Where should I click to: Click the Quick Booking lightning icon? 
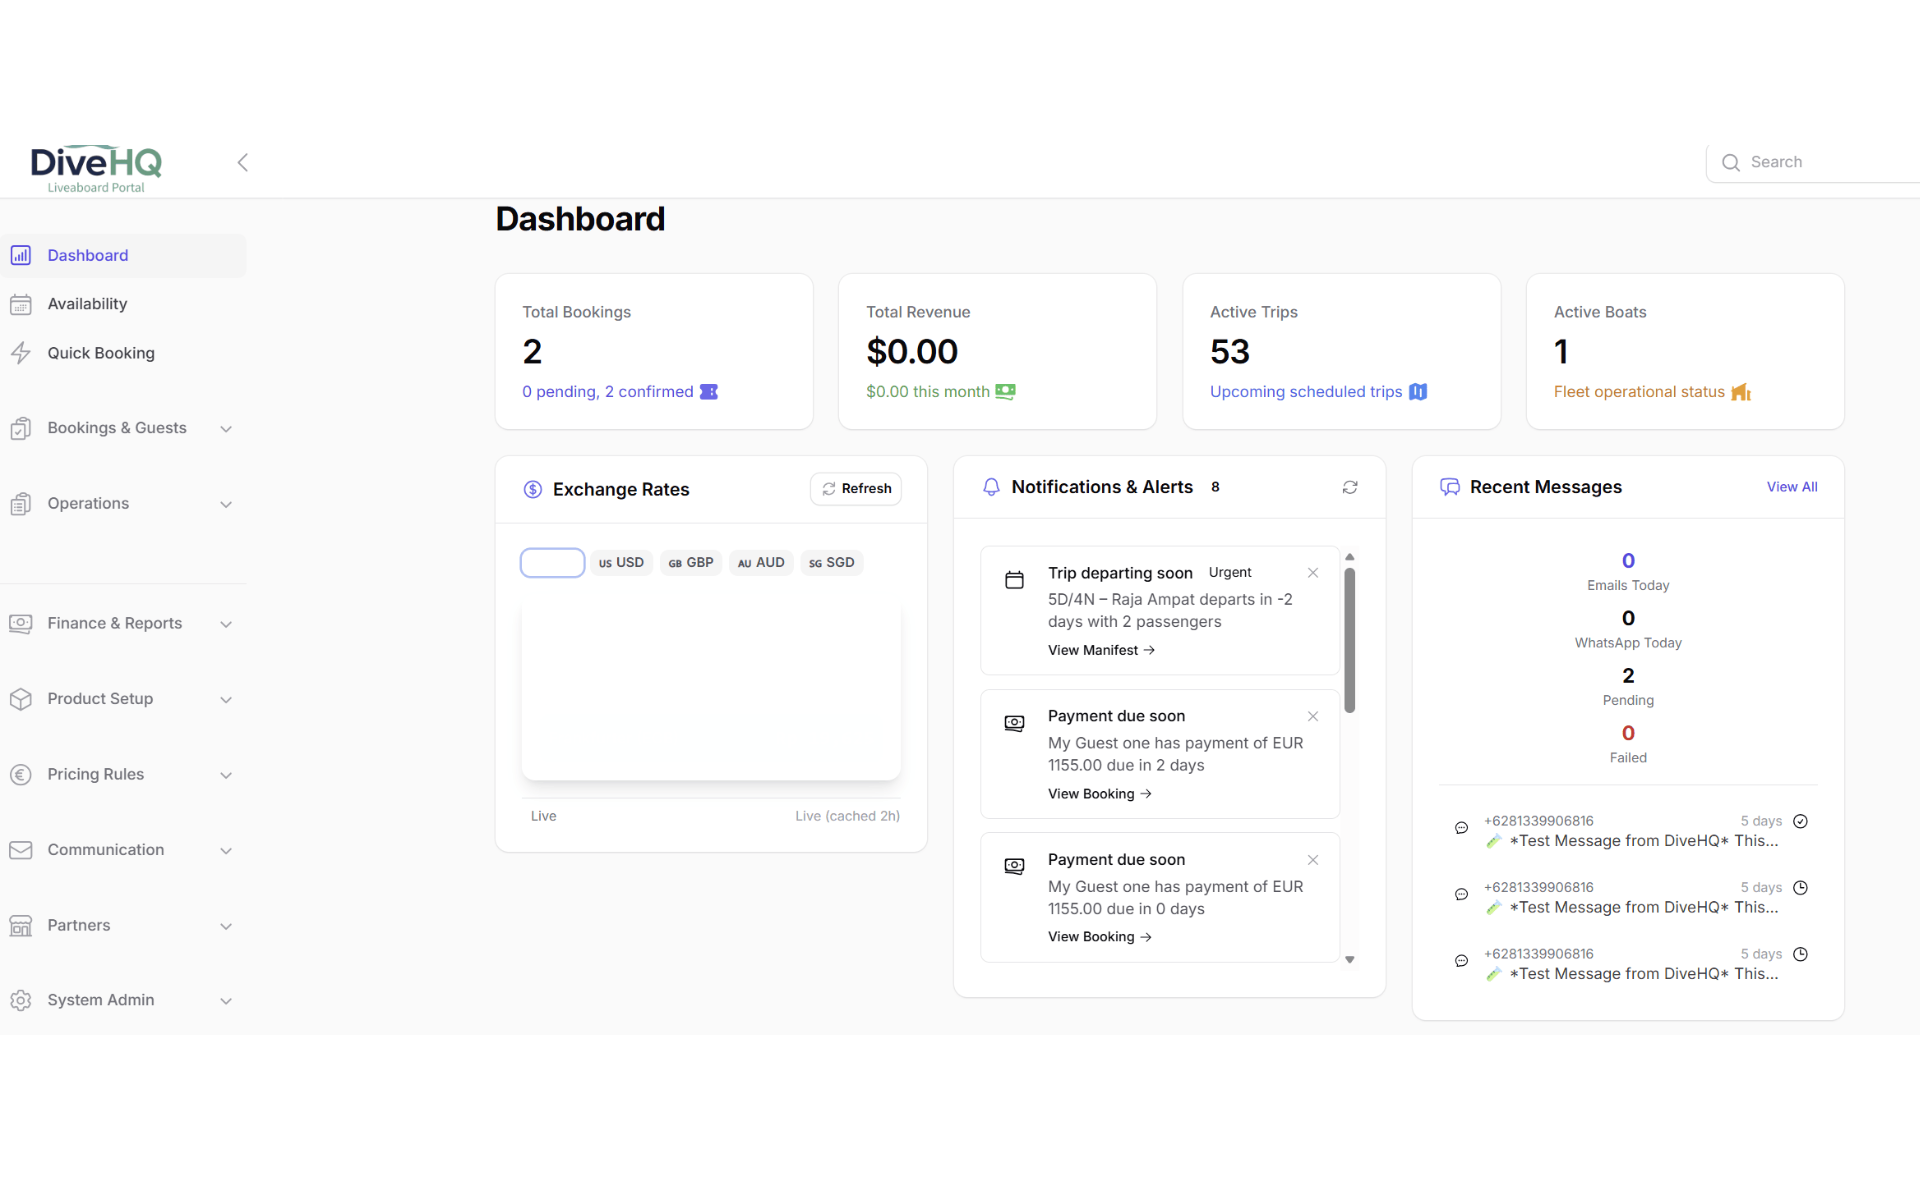click(x=22, y=353)
